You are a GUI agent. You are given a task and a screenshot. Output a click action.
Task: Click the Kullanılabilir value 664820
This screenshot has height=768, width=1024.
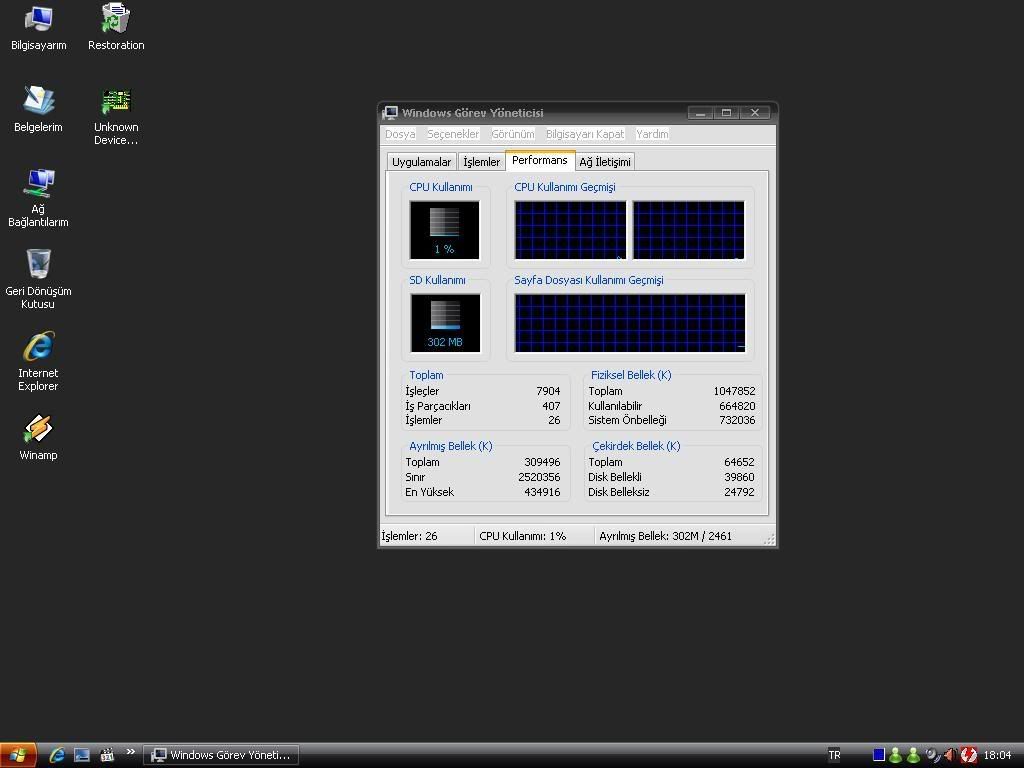737,406
